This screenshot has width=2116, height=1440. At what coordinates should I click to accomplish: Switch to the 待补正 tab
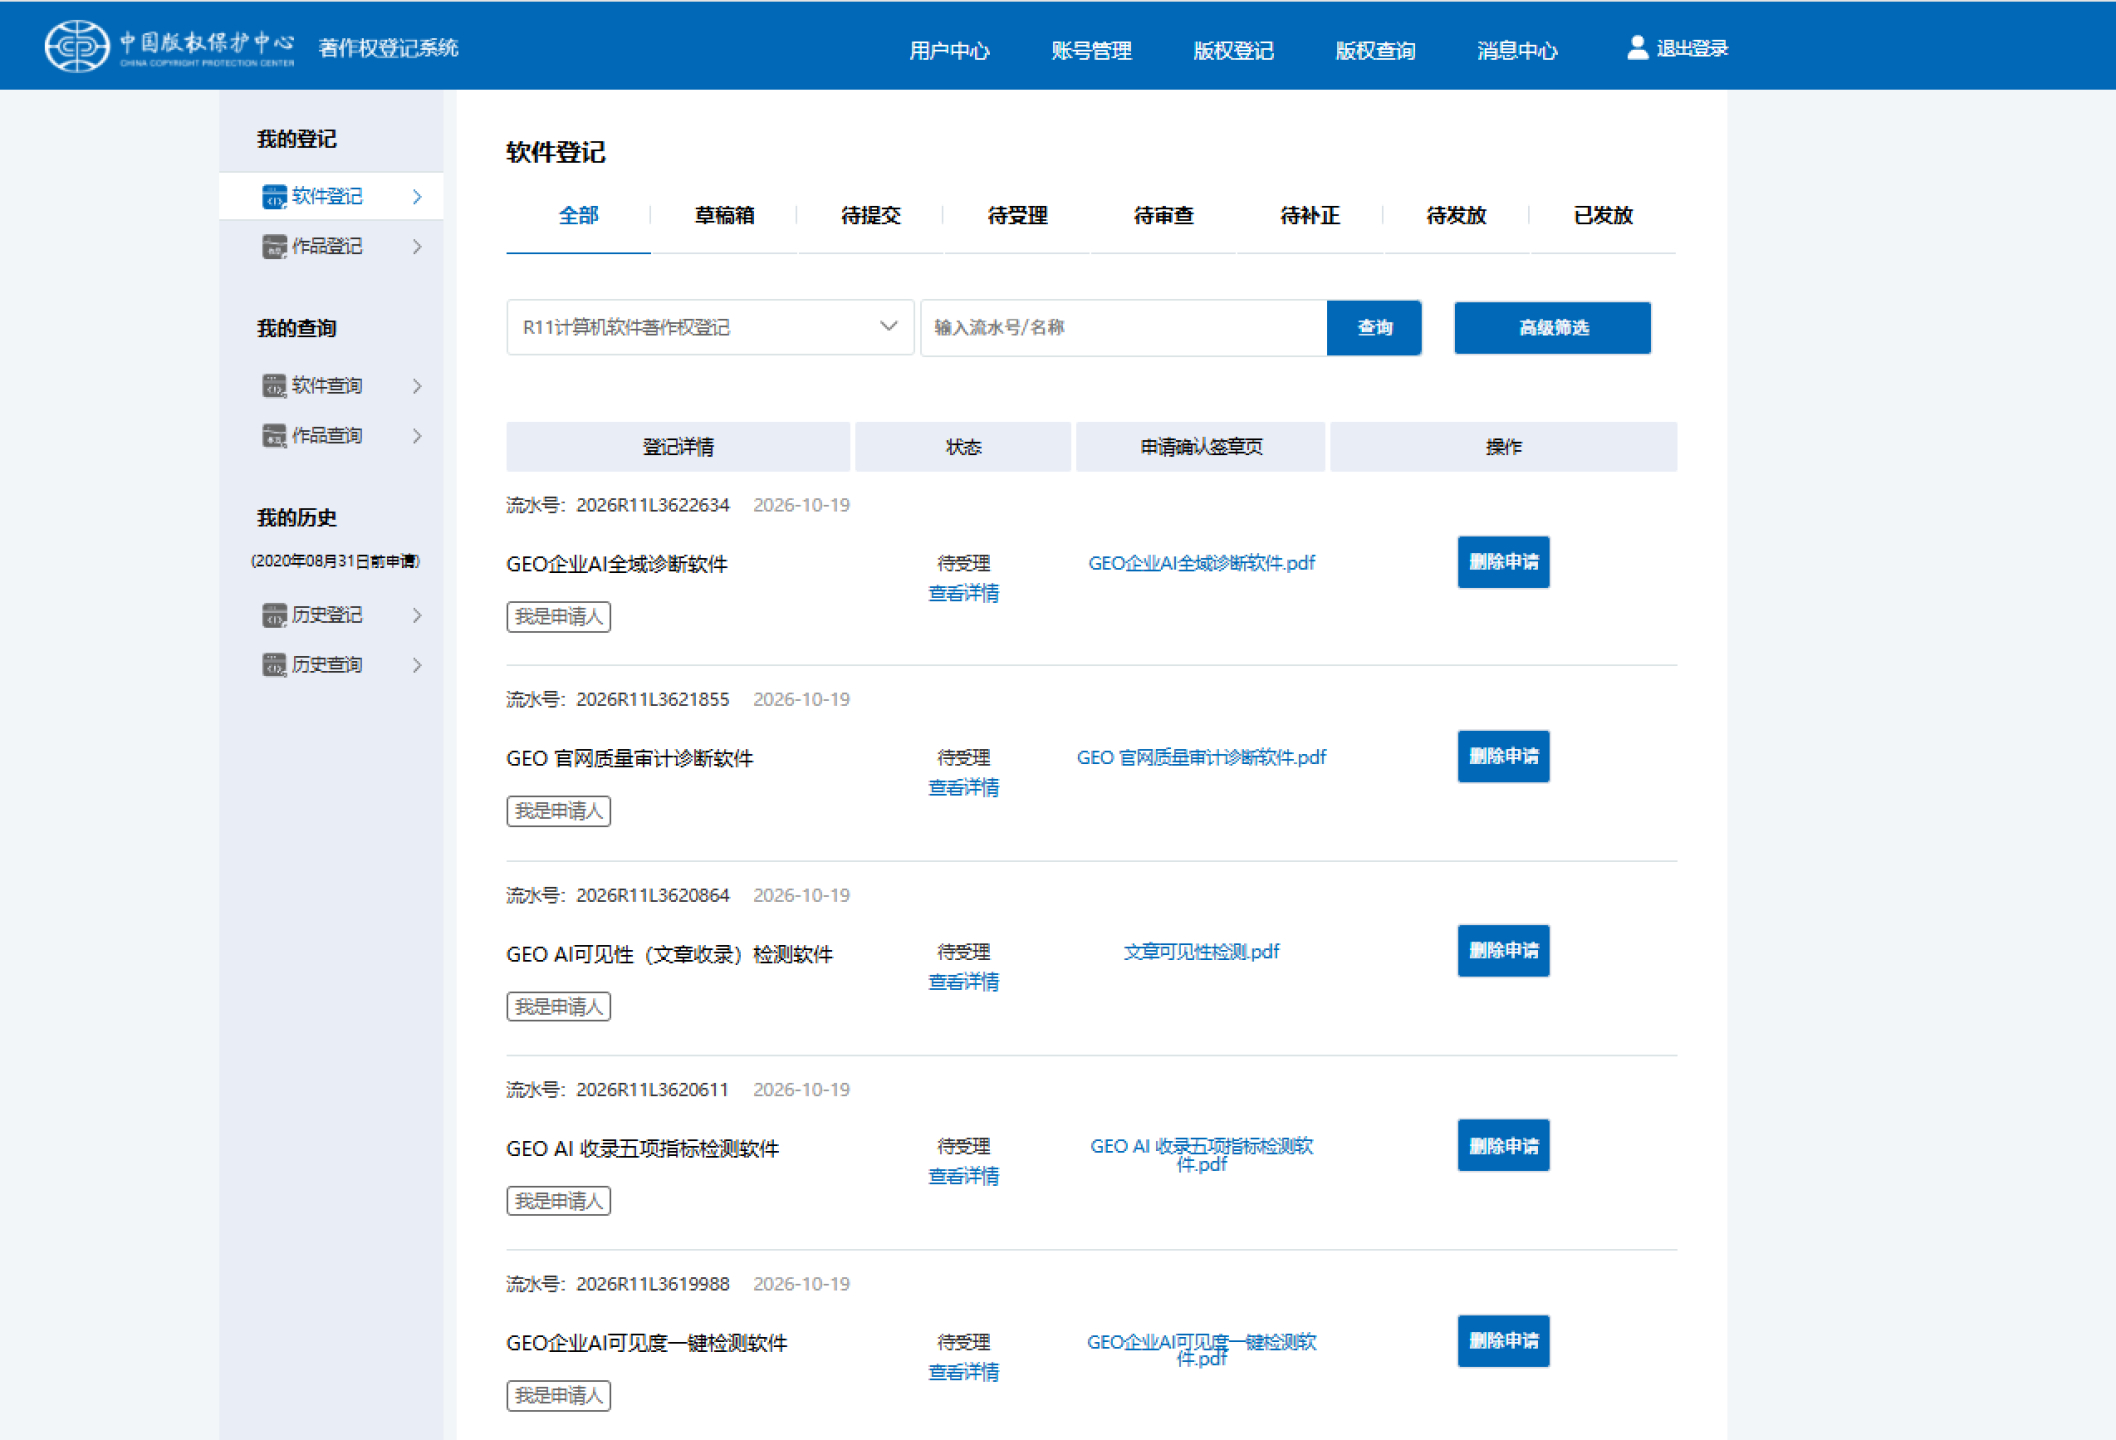click(x=1310, y=215)
